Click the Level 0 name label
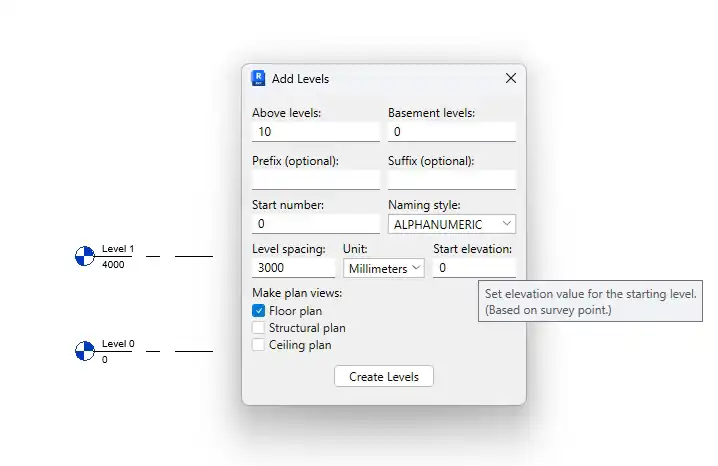The height and width of the screenshot is (466, 718). point(118,344)
